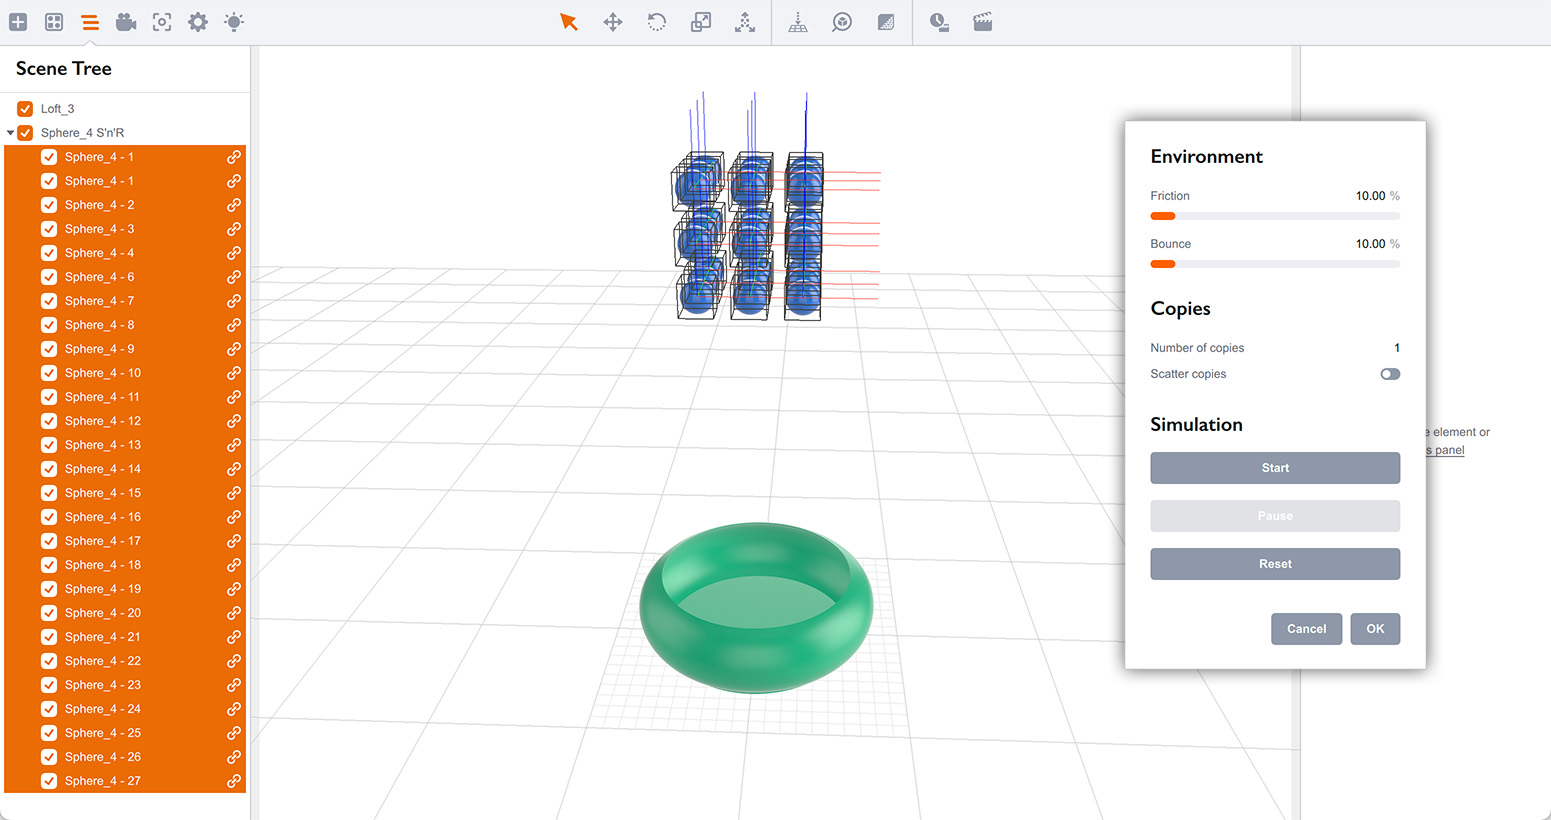This screenshot has height=820, width=1551.
Task: Open the settings gear icon
Action: 197,21
